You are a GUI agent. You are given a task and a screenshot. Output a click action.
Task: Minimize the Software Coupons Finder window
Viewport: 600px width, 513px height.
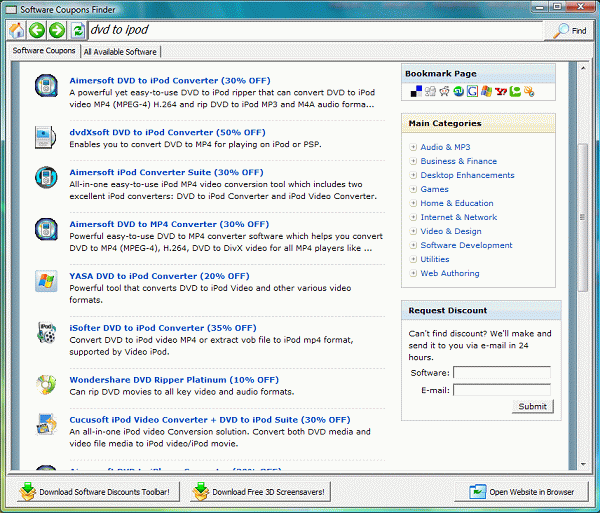(x=540, y=7)
